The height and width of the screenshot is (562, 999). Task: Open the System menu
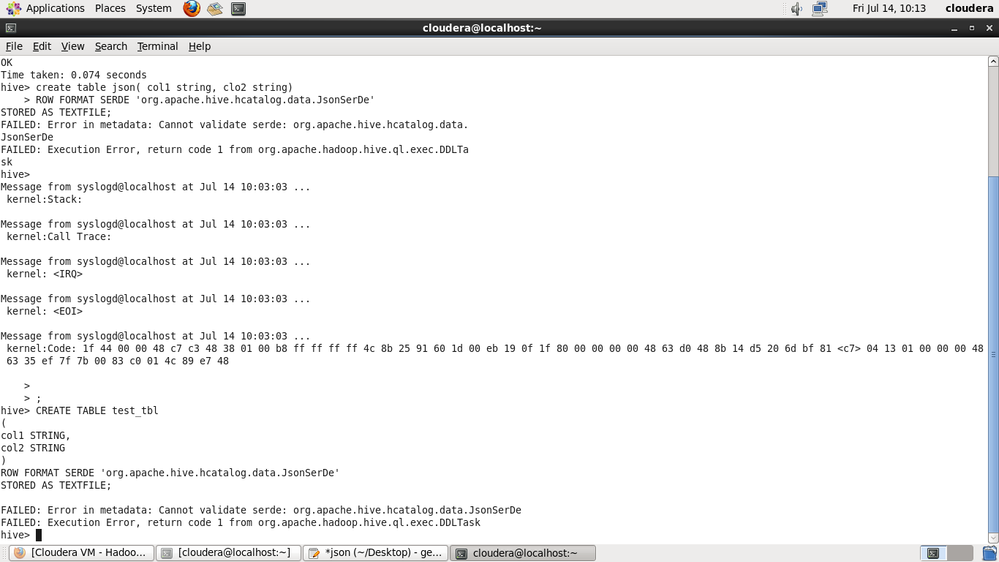154,8
